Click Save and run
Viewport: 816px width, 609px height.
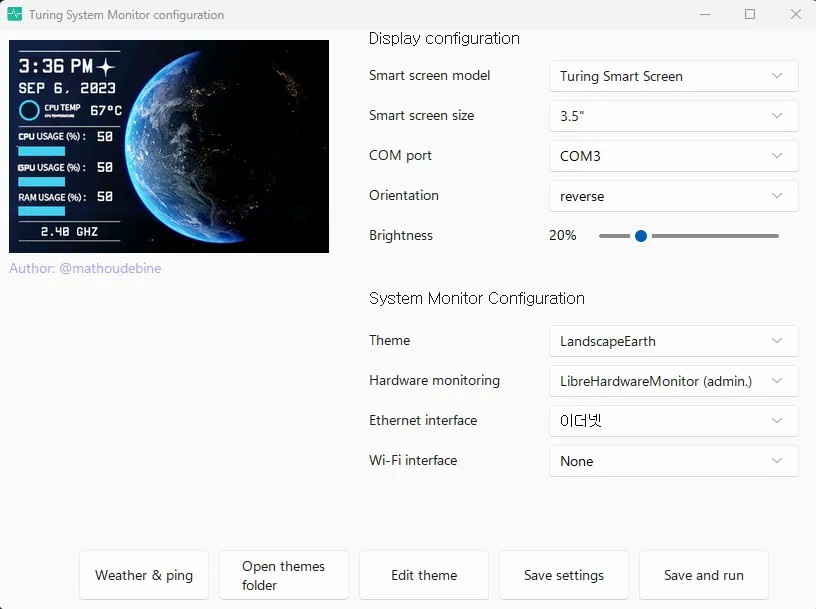click(x=704, y=575)
